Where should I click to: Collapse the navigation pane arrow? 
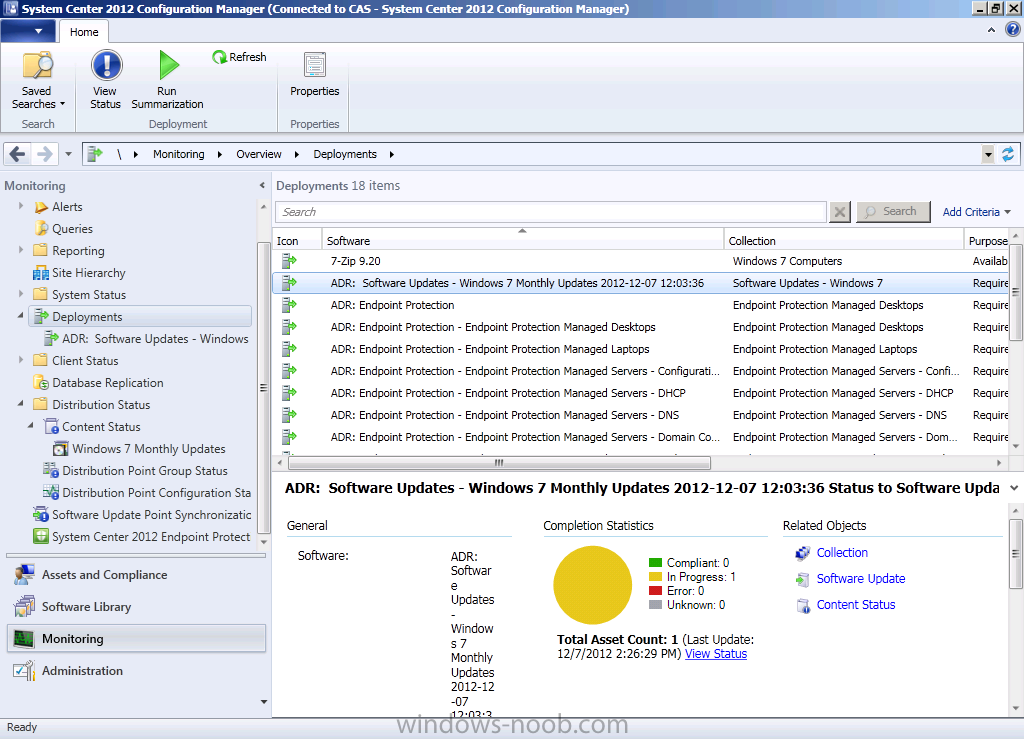tap(262, 185)
